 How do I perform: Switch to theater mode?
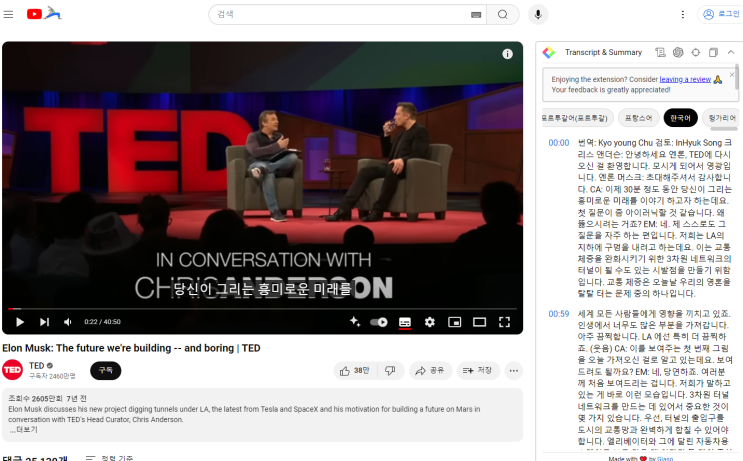point(480,322)
